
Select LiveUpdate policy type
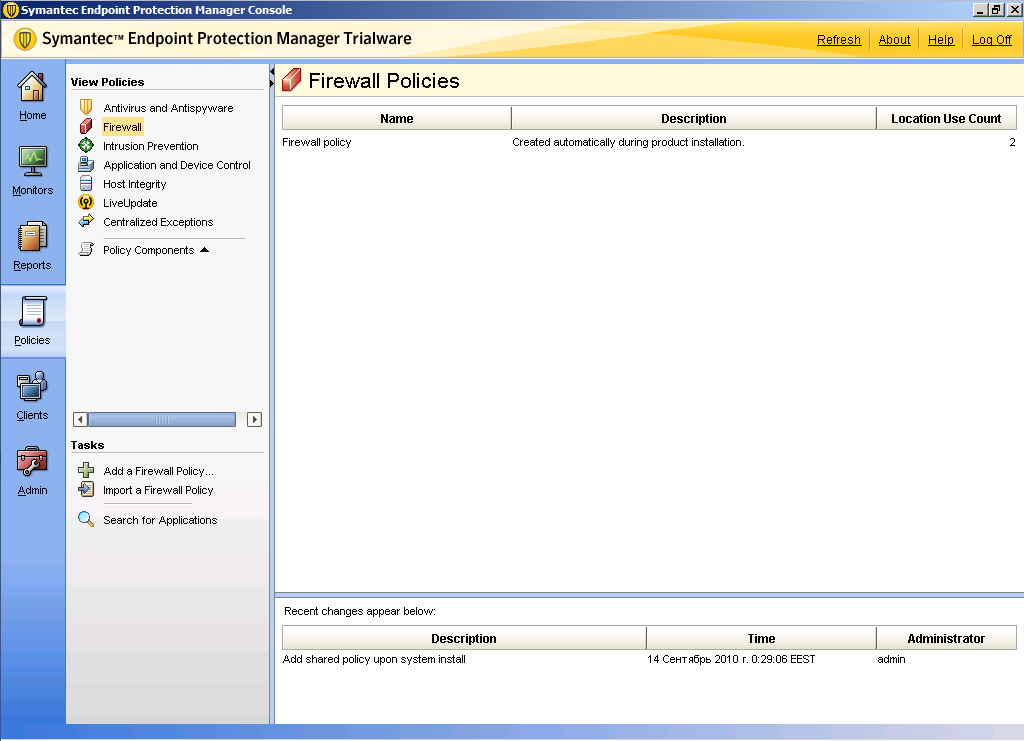pyautogui.click(x=130, y=203)
